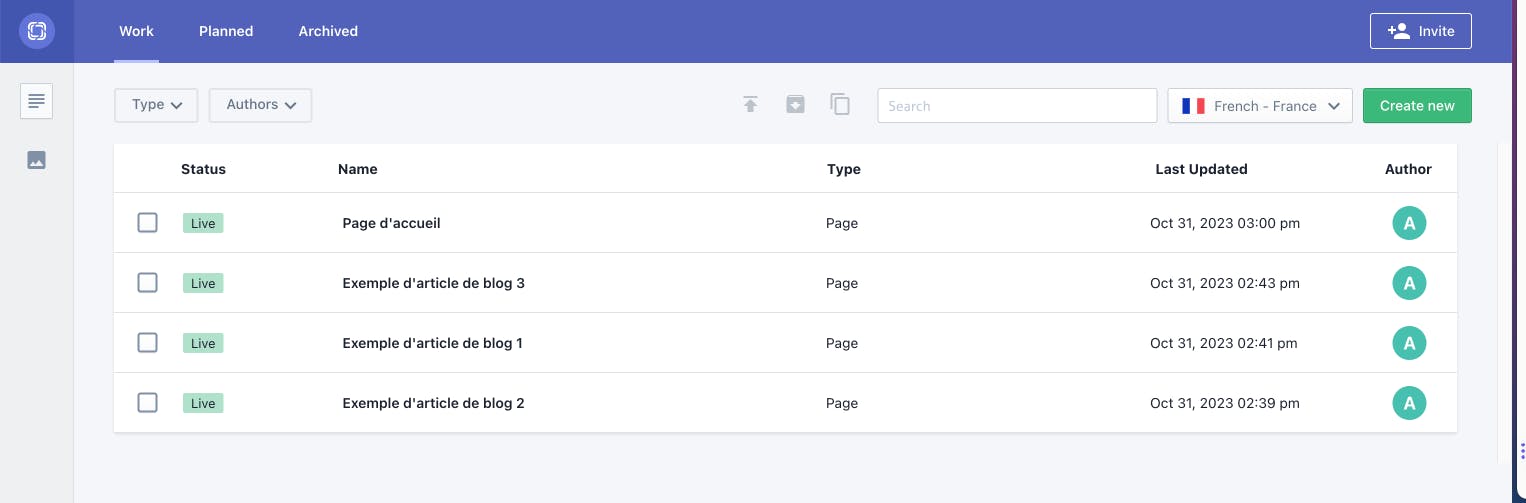1526x503 pixels.
Task: Click author avatar for Page d'accueil
Action: (x=1409, y=223)
